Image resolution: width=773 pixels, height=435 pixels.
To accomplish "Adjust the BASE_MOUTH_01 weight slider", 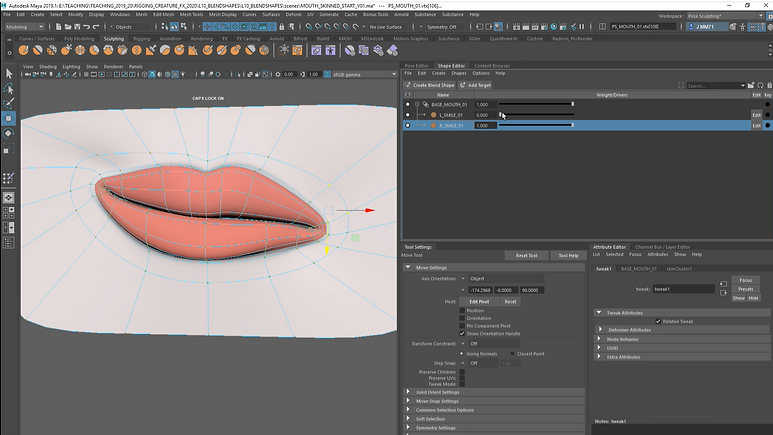I will click(x=536, y=105).
